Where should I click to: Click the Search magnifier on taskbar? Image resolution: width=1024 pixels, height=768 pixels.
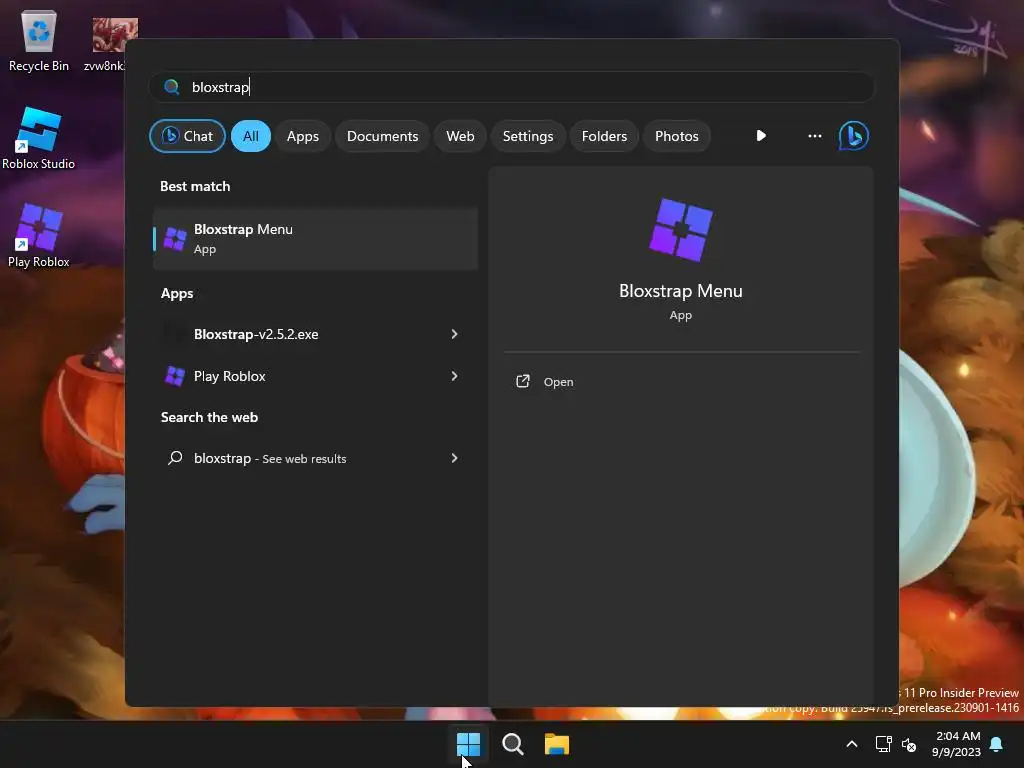pyautogui.click(x=513, y=744)
